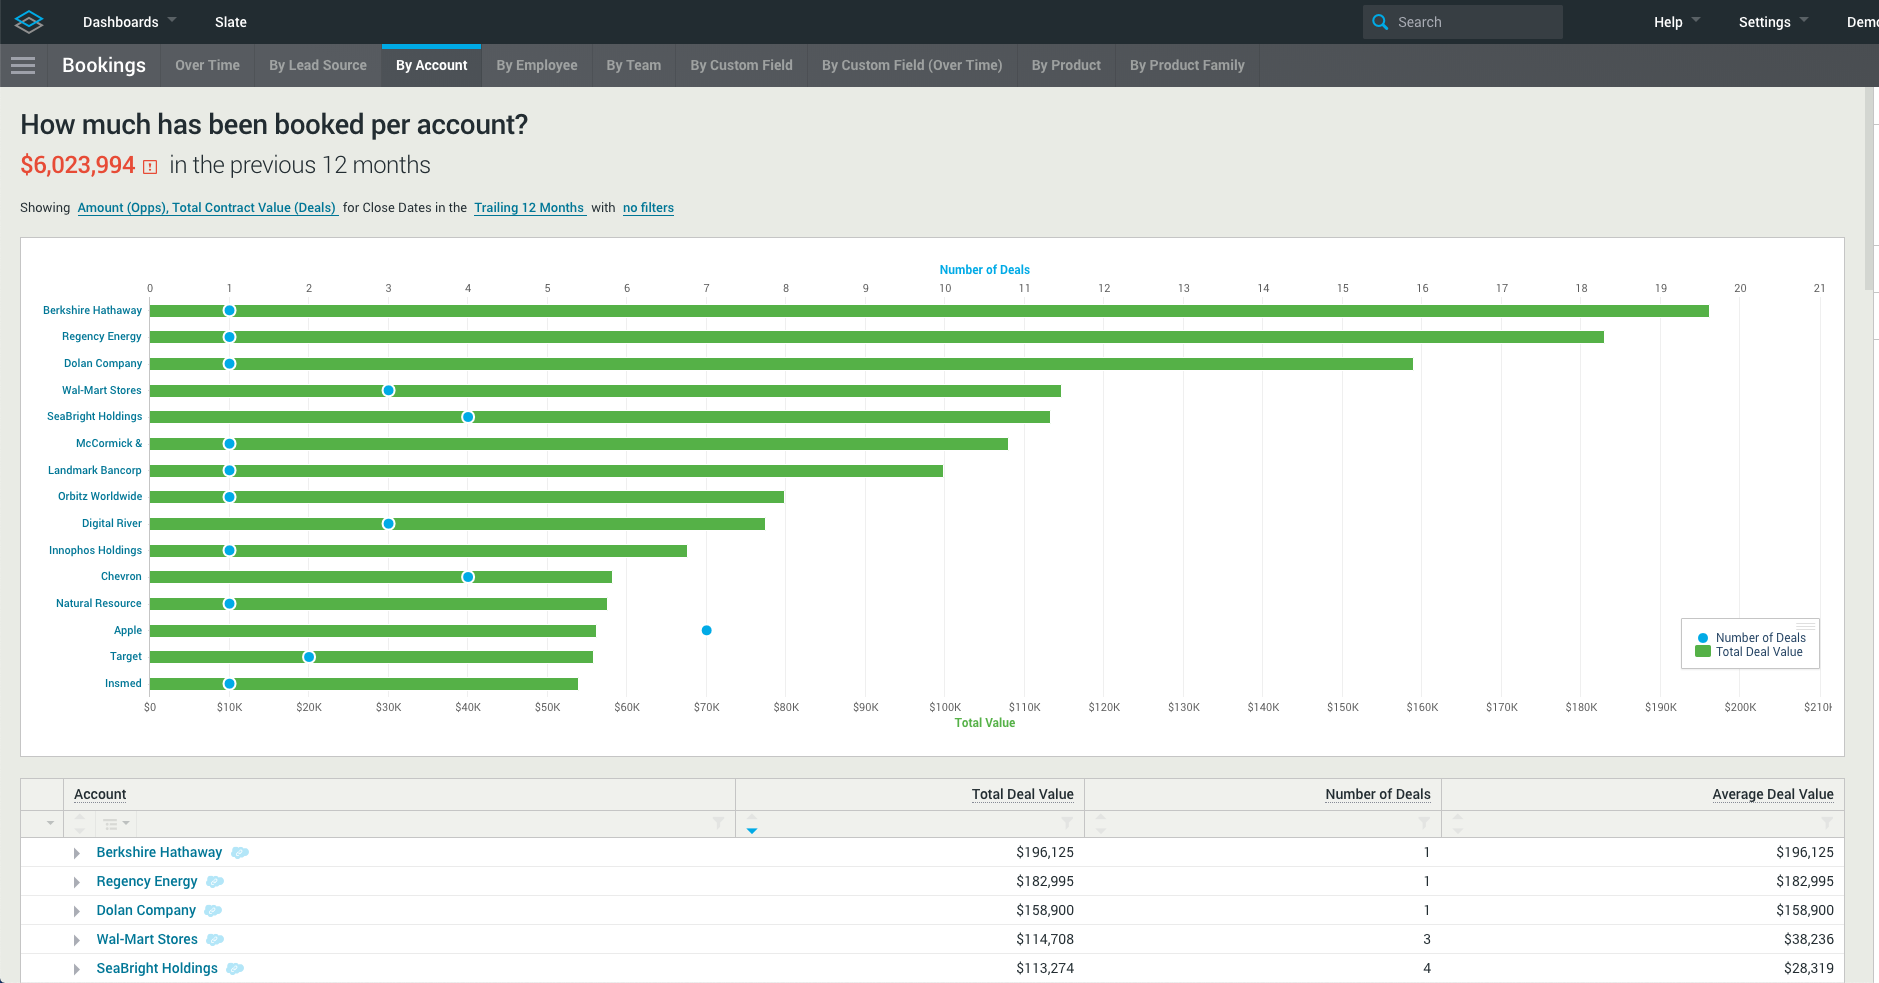This screenshot has width=1879, height=983.
Task: Click Average Deal Value filter funnel icon
Action: click(x=1827, y=823)
